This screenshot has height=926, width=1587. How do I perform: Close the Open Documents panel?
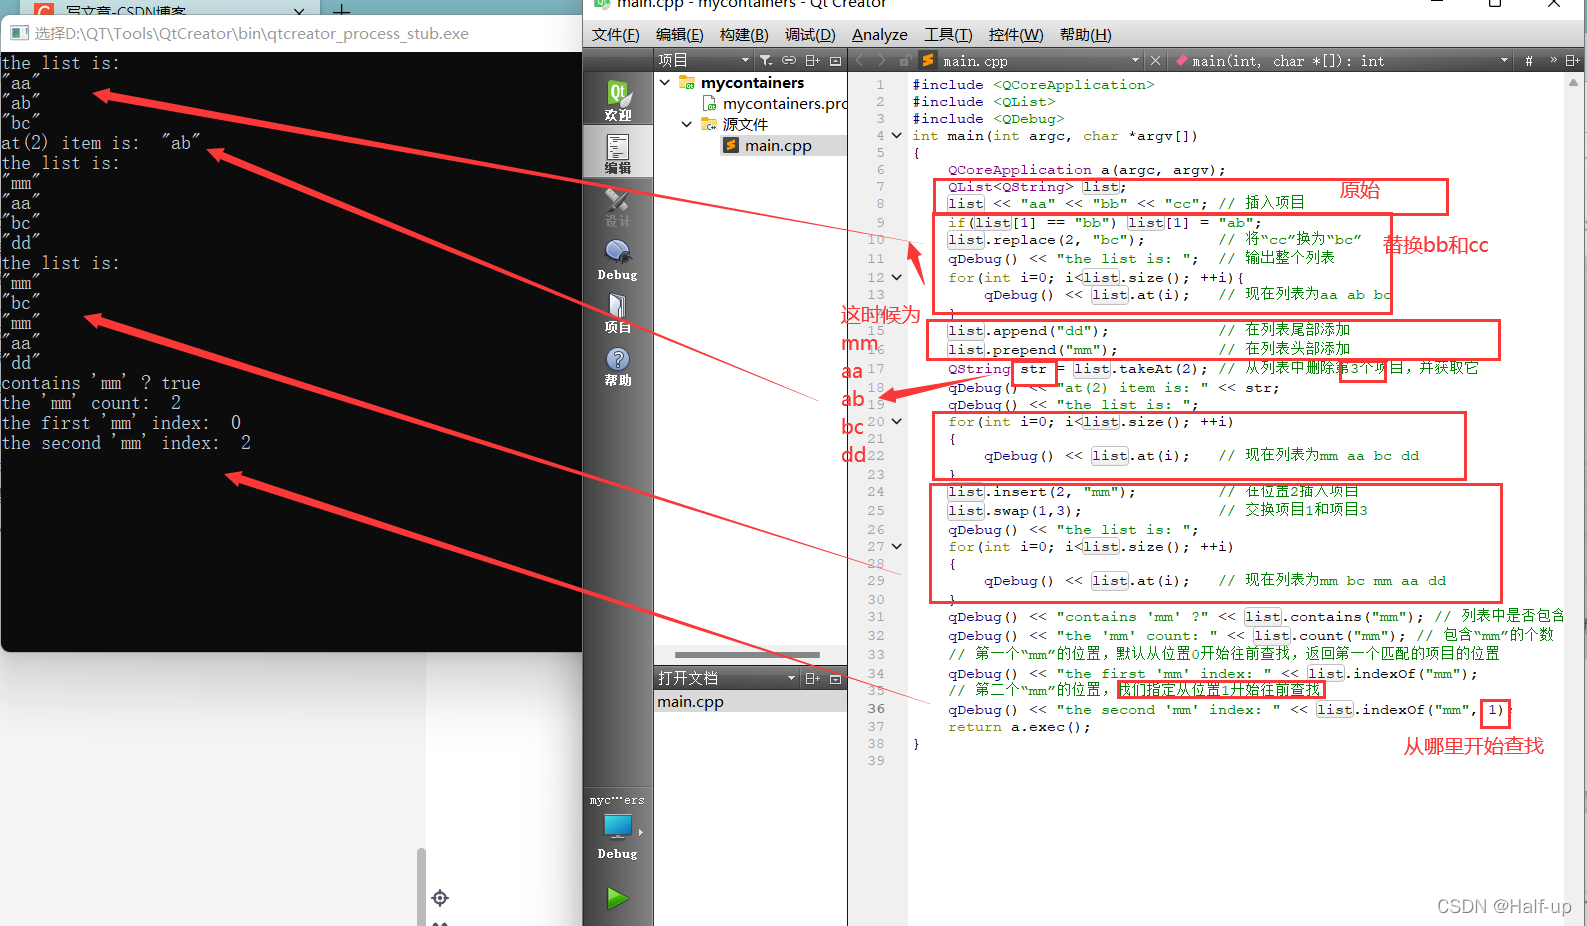click(x=836, y=678)
